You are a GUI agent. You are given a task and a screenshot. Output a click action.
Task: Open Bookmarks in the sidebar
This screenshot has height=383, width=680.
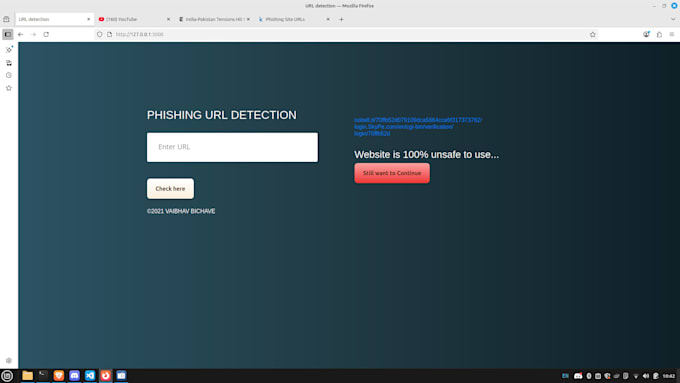(9, 88)
